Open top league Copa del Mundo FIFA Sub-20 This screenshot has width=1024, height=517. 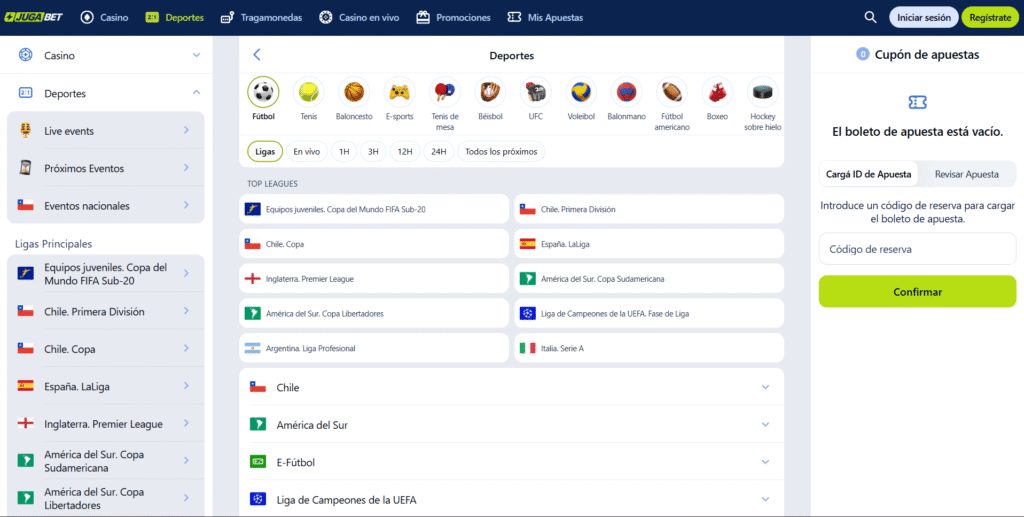coord(374,209)
